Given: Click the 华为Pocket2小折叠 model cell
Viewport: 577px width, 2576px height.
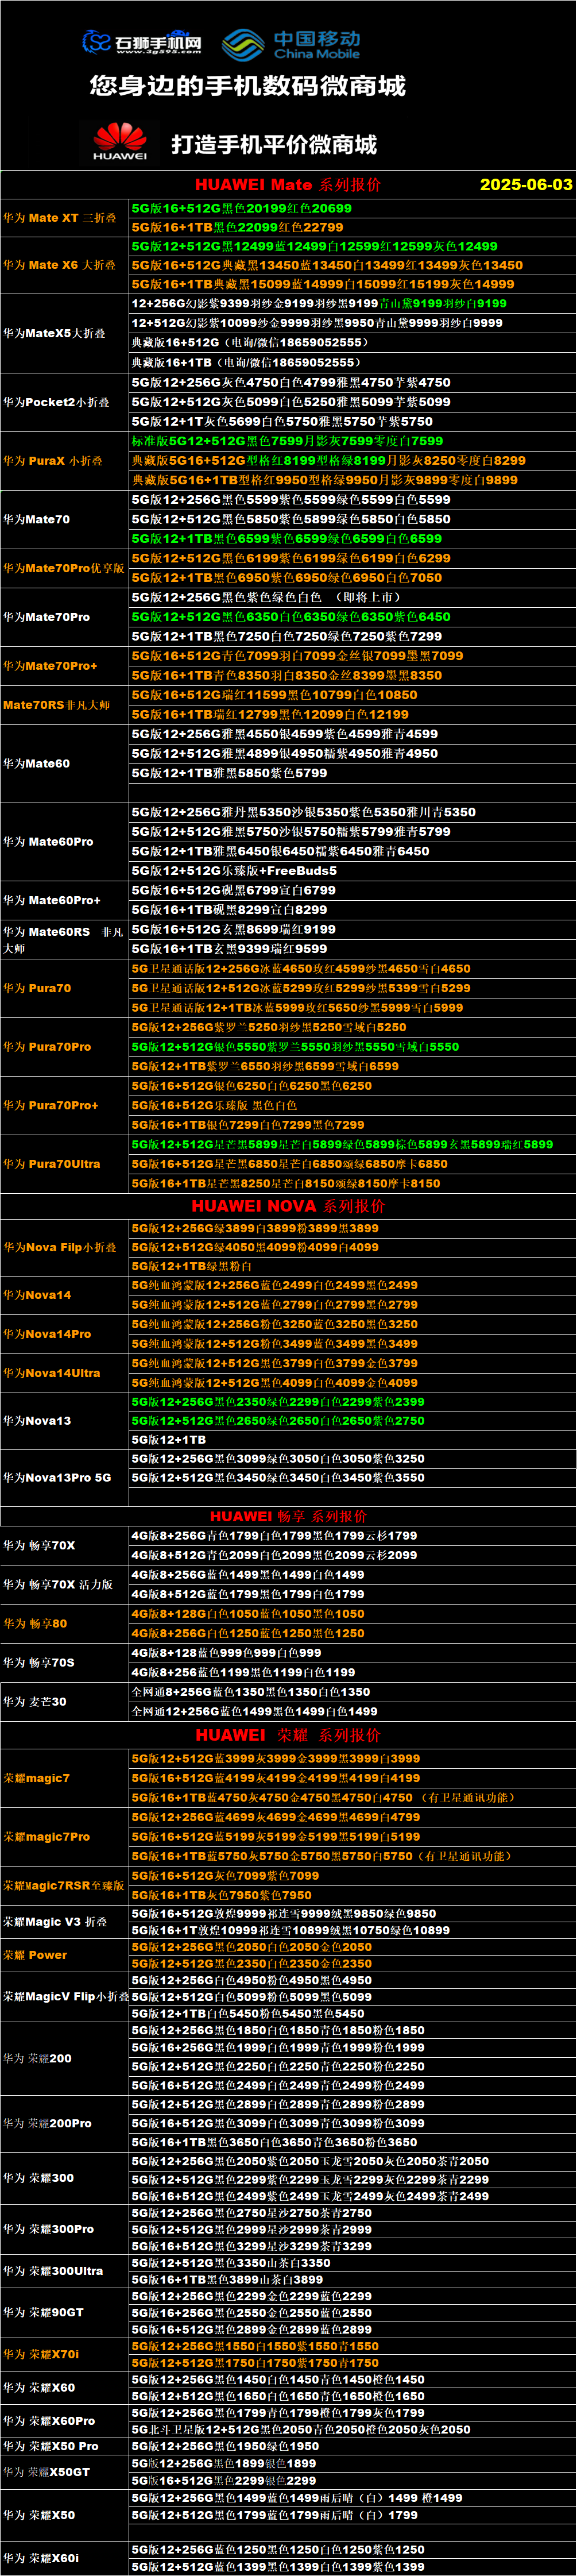Looking at the screenshot, I should click(x=65, y=402).
